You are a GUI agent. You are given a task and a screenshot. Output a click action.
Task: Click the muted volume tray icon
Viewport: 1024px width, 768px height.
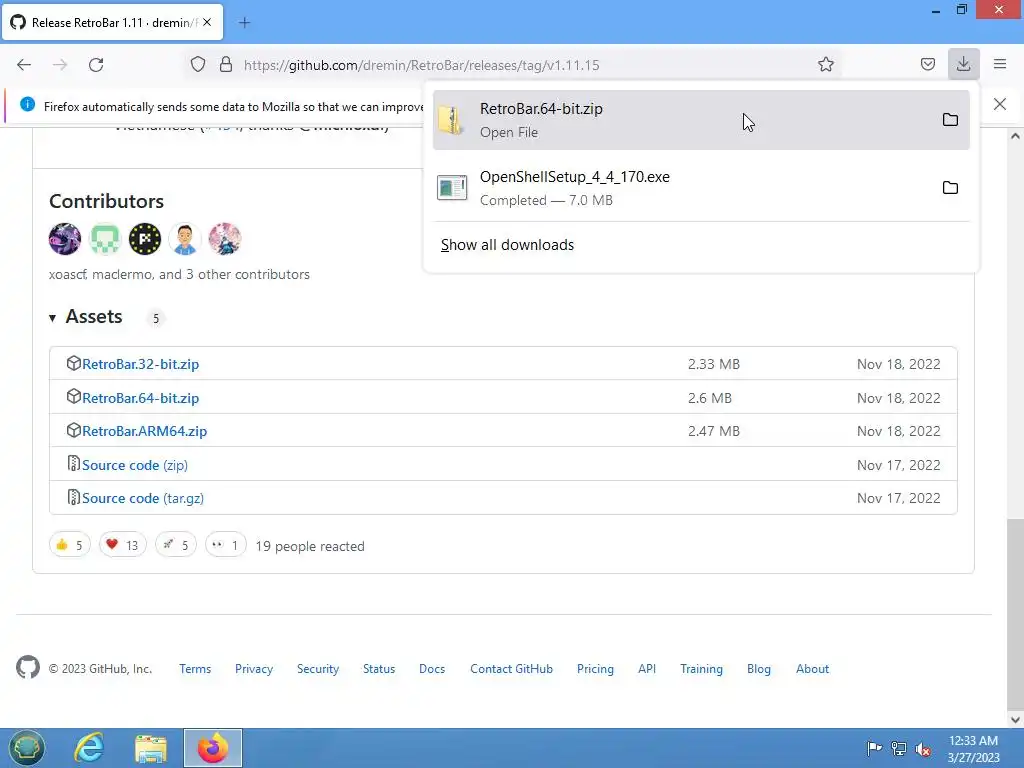pos(923,748)
